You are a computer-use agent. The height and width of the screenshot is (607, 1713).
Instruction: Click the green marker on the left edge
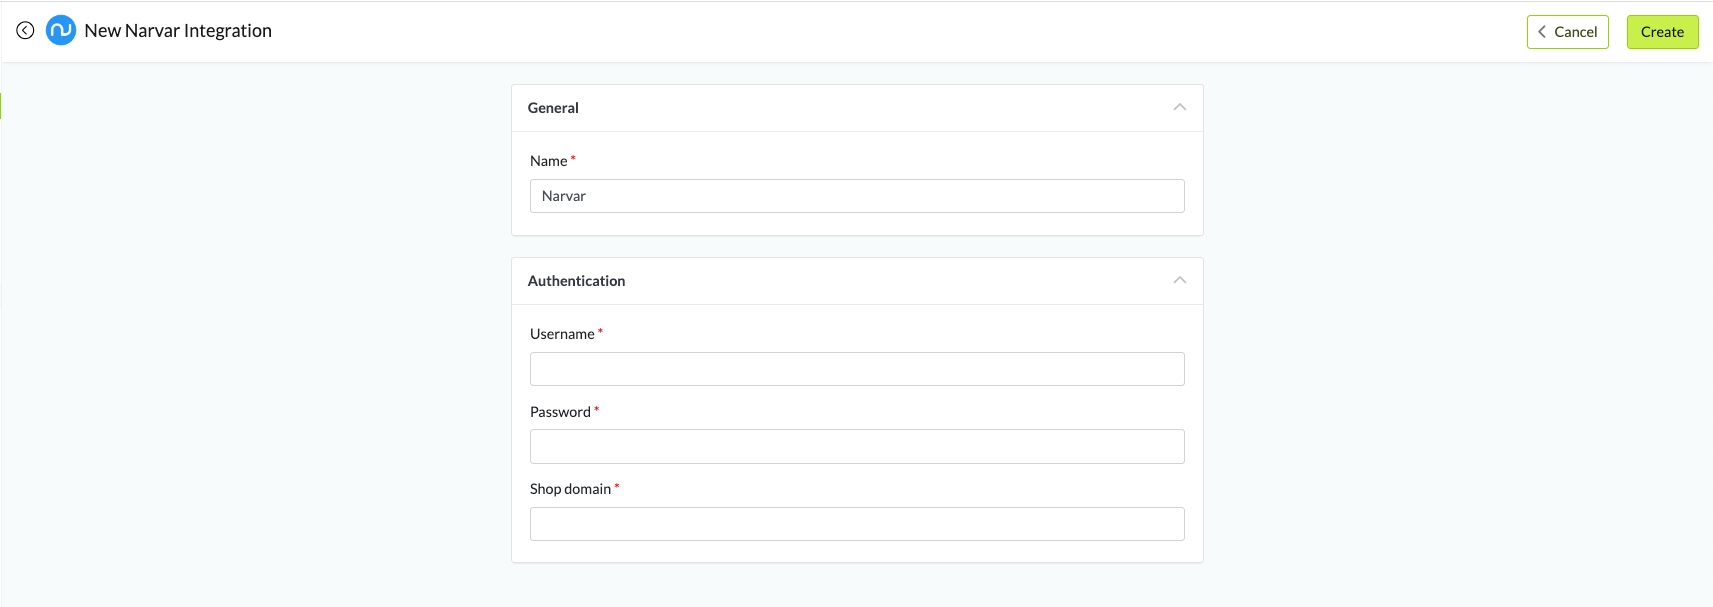[x=1, y=105]
